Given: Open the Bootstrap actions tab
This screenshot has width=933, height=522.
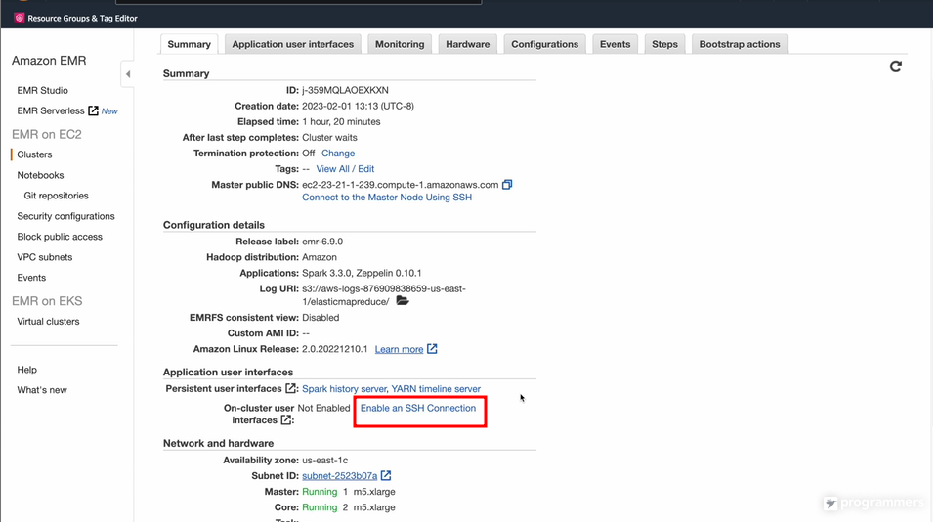Looking at the screenshot, I should click(x=740, y=44).
